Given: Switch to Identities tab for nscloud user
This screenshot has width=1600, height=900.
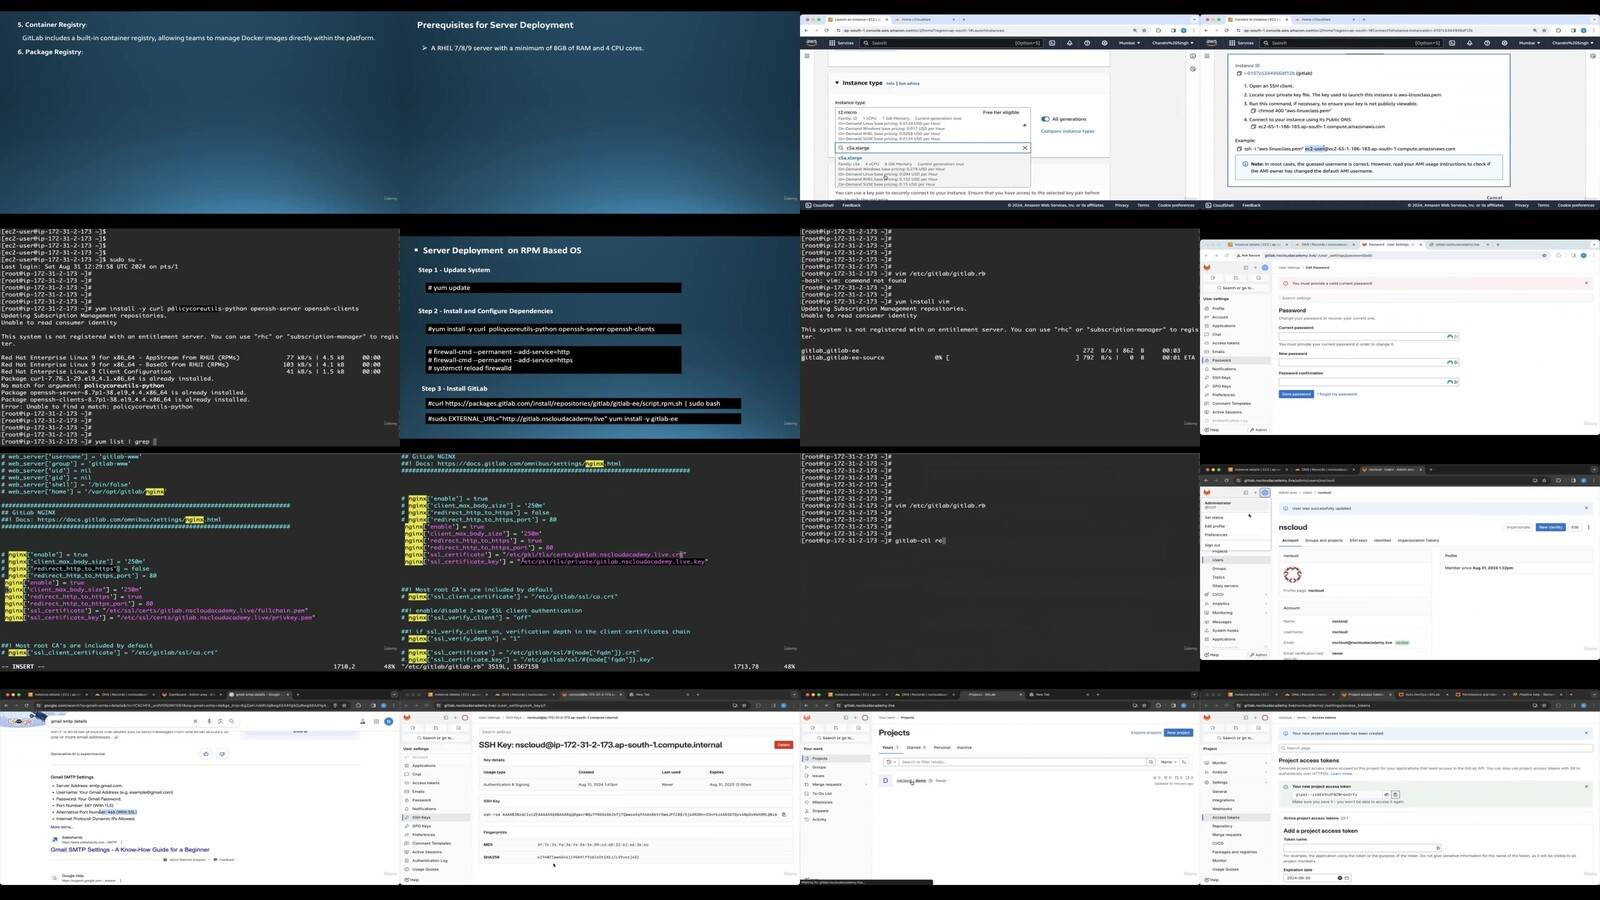Looking at the screenshot, I should [1382, 540].
